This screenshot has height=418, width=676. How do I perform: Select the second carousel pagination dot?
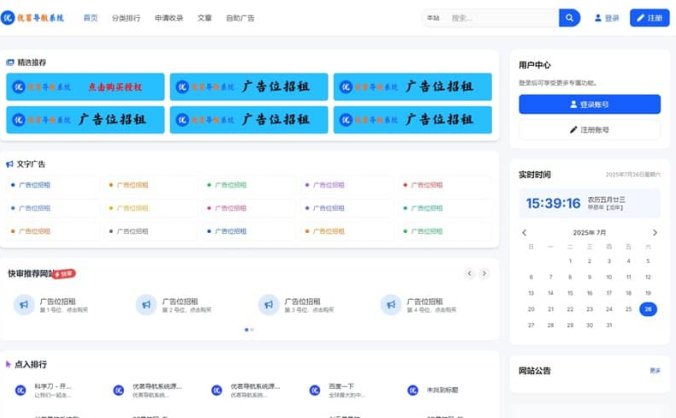(252, 330)
